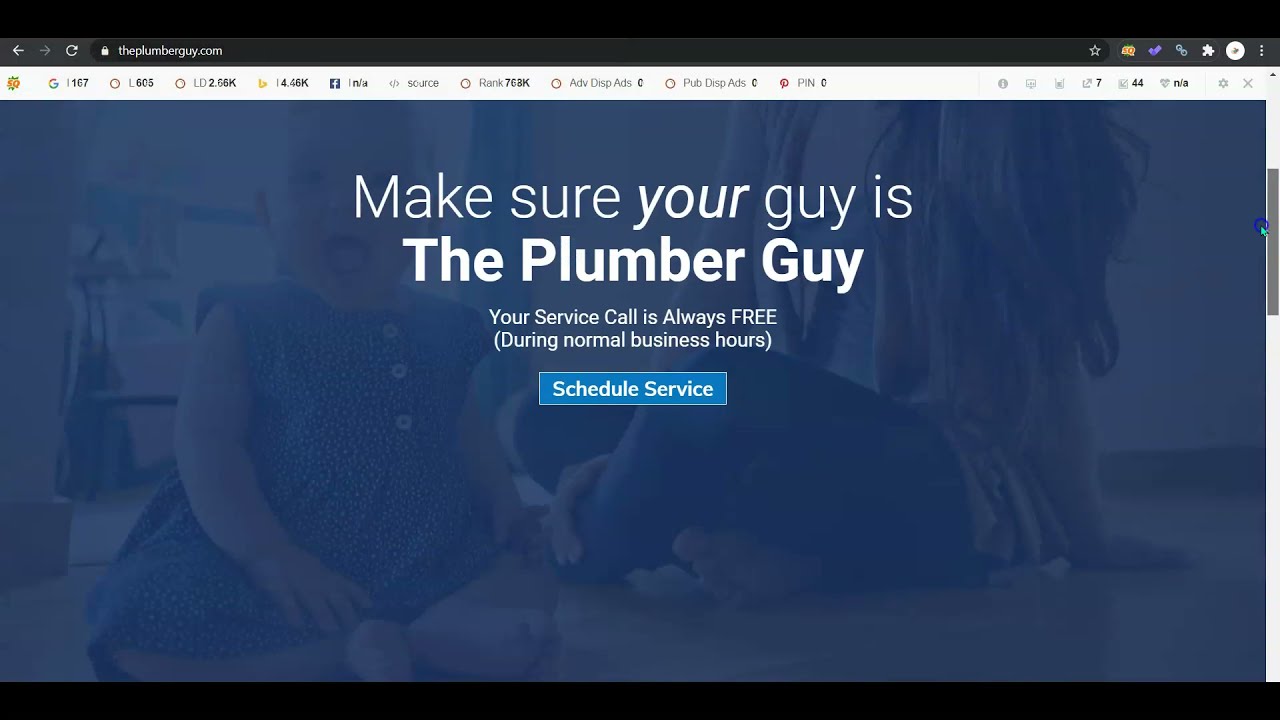Bookmark this page with the star icon
The height and width of the screenshot is (720, 1280).
point(1095,50)
